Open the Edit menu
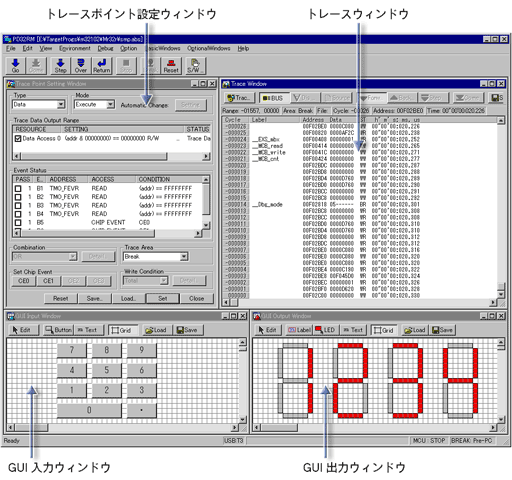512x480 pixels. pos(27,48)
